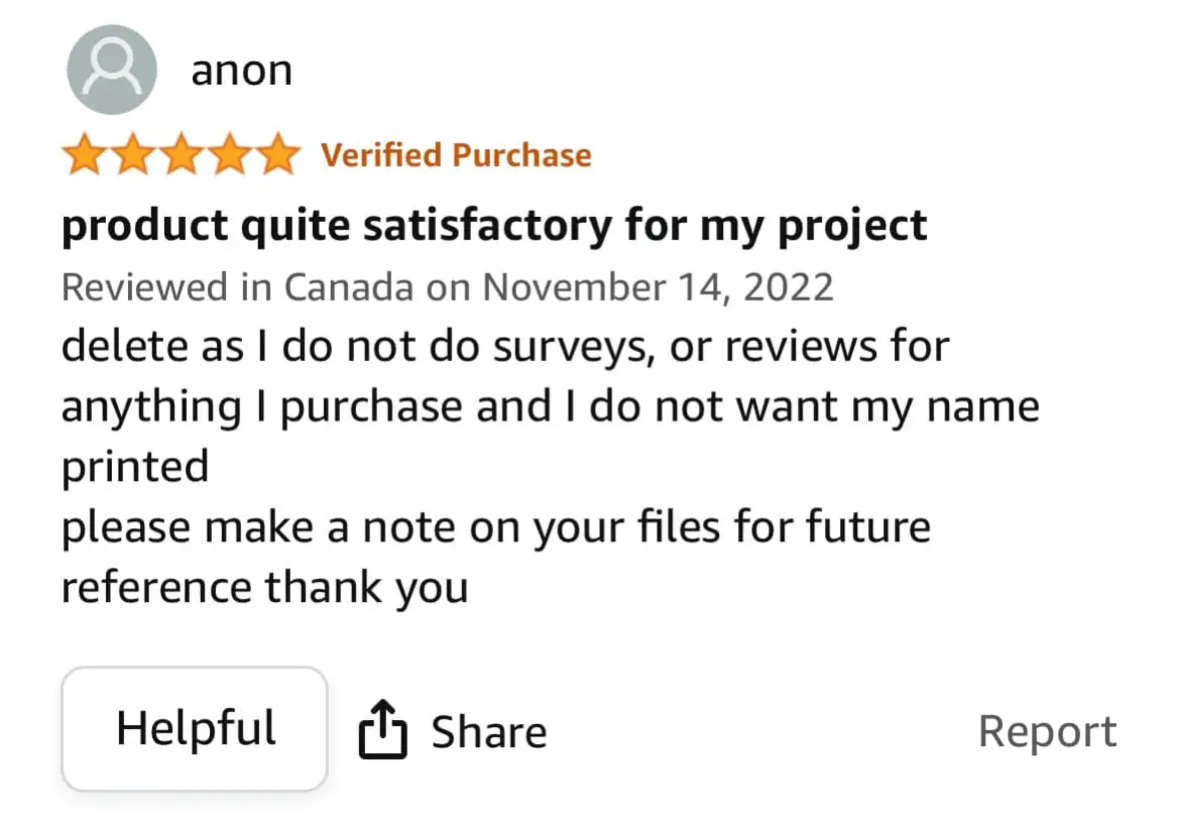Click the 'please make a note' line
This screenshot has width=1179, height=816.
[x=496, y=527]
